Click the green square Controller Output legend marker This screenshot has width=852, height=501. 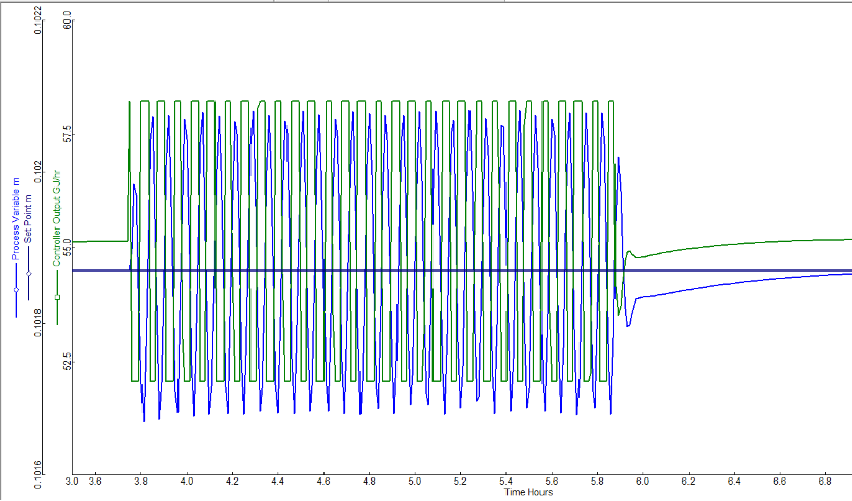click(57, 297)
